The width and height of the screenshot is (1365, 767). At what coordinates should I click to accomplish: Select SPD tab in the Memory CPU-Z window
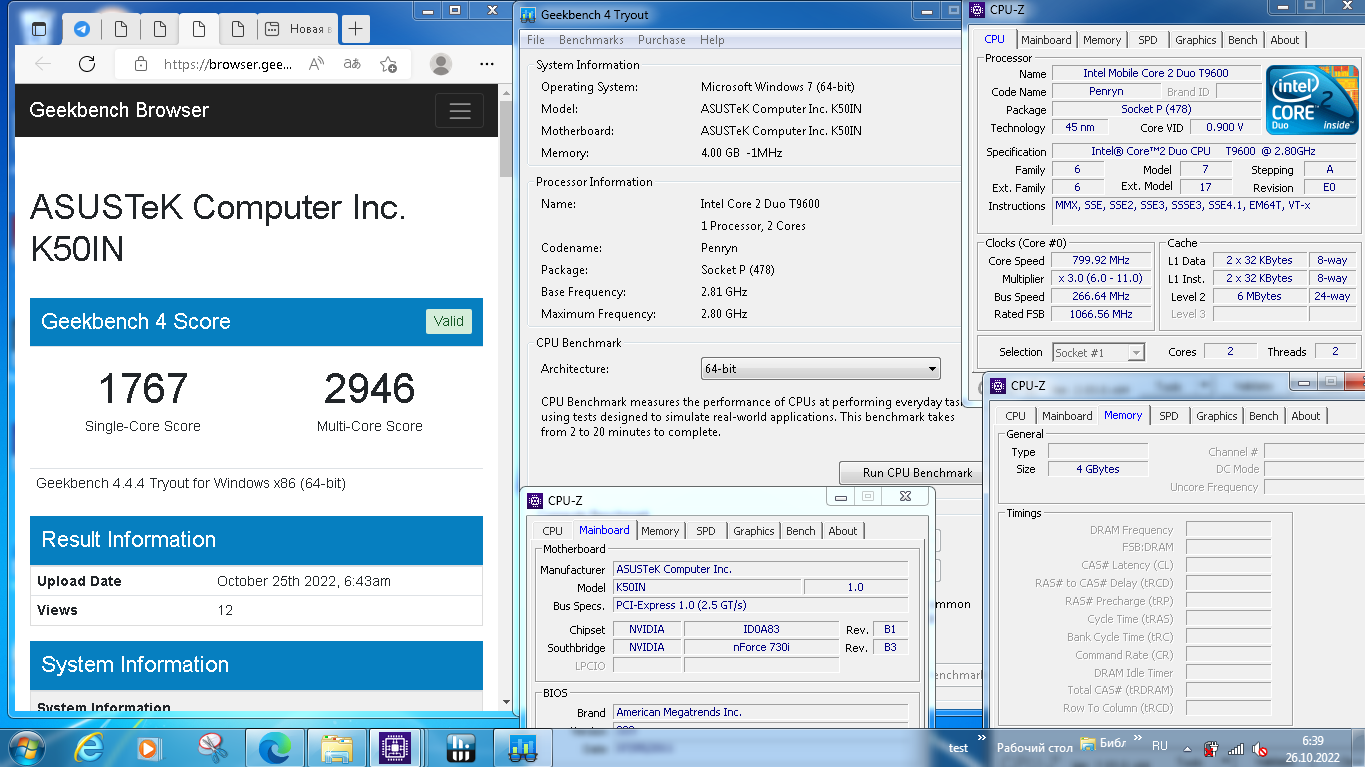click(1168, 416)
